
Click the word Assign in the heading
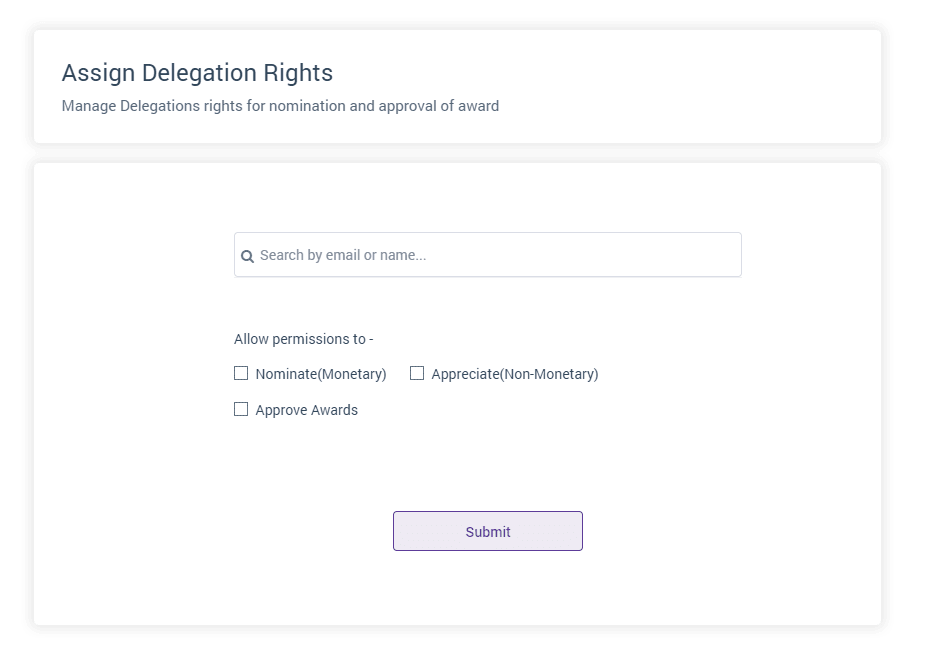coord(98,73)
